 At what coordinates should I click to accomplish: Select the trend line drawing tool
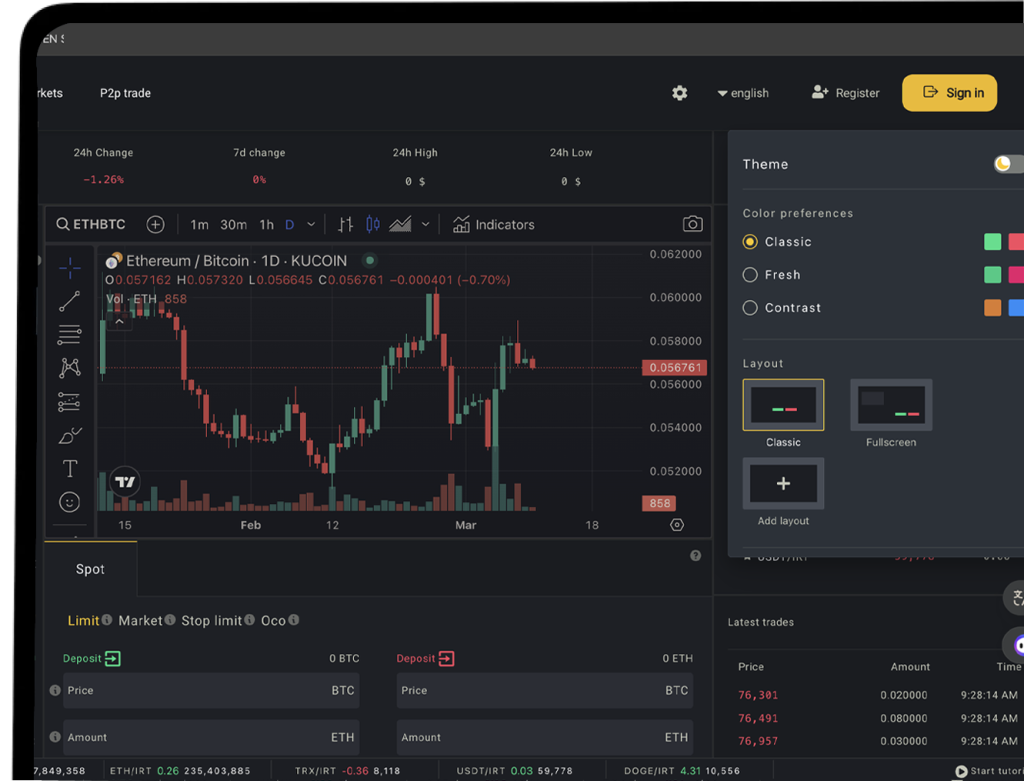pos(69,301)
